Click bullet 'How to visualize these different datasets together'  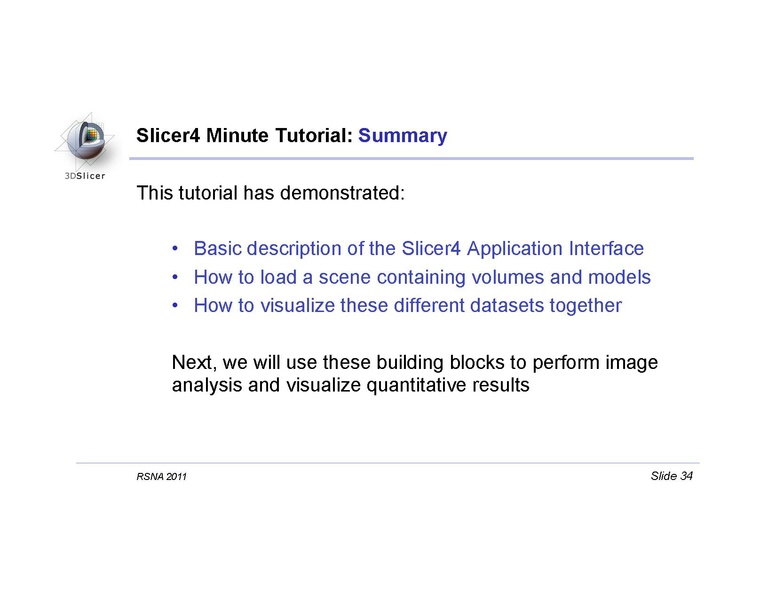click(x=408, y=305)
